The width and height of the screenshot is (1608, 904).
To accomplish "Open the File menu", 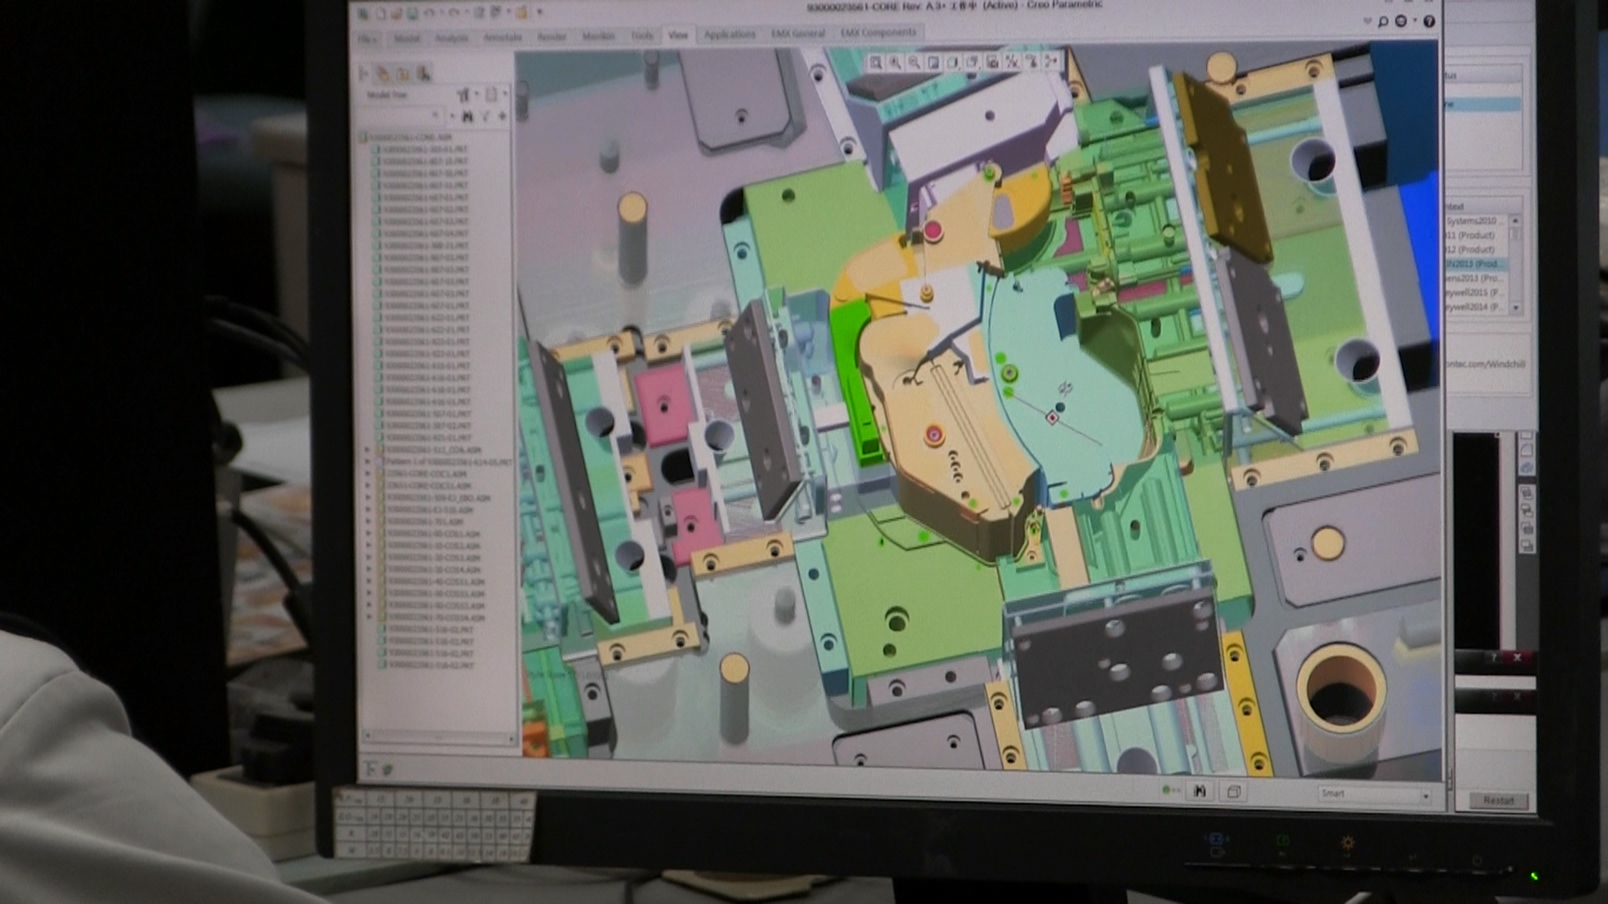I will point(368,39).
